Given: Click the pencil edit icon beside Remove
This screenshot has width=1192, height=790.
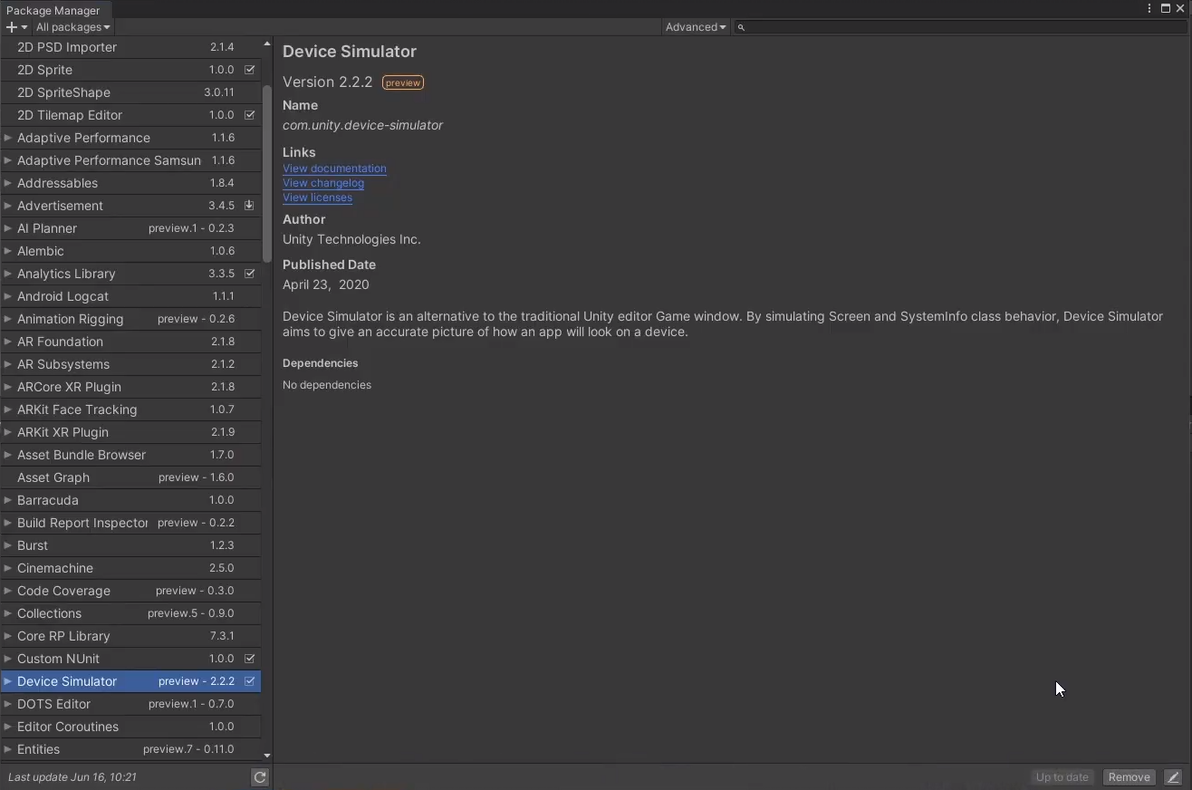Looking at the screenshot, I should (x=1173, y=777).
